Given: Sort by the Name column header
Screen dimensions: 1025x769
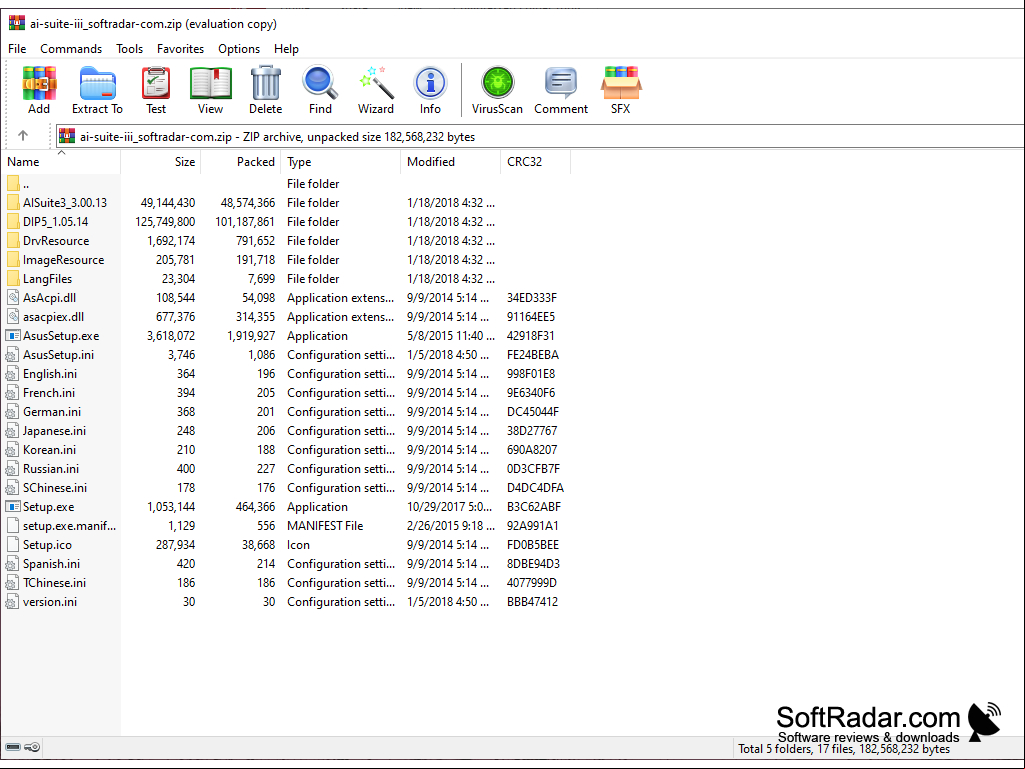Looking at the screenshot, I should pos(61,162).
